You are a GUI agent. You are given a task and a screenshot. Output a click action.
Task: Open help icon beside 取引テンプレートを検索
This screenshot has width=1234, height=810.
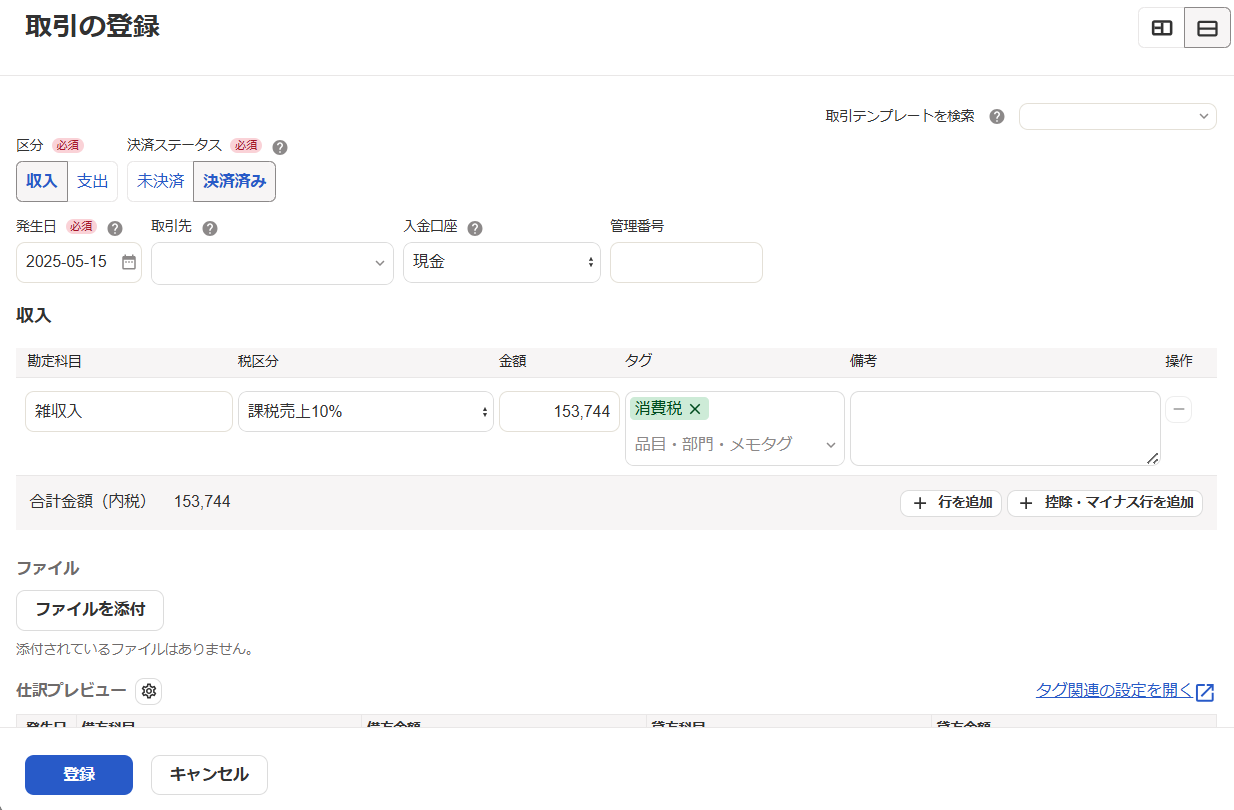click(997, 116)
